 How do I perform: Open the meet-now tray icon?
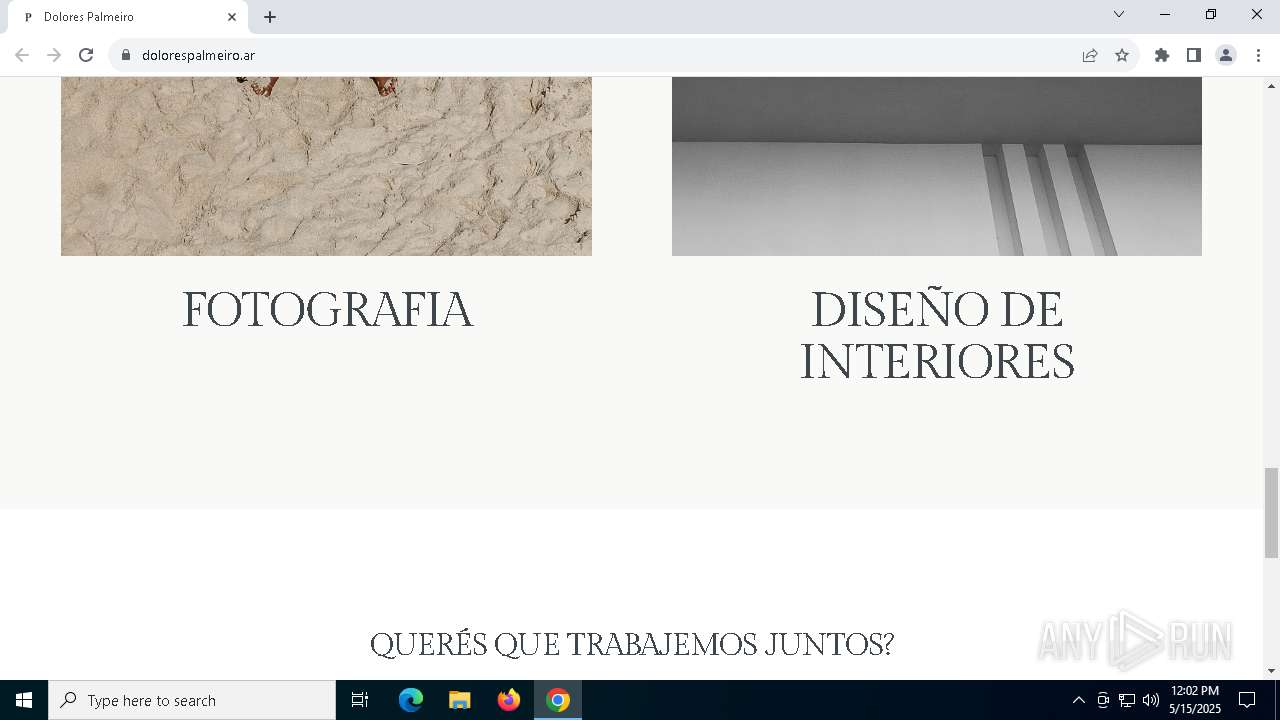pyautogui.click(x=1103, y=700)
